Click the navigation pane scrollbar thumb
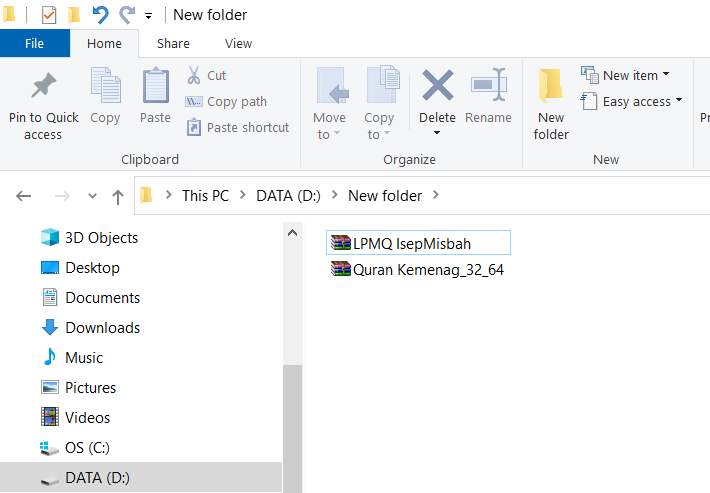 [293, 428]
